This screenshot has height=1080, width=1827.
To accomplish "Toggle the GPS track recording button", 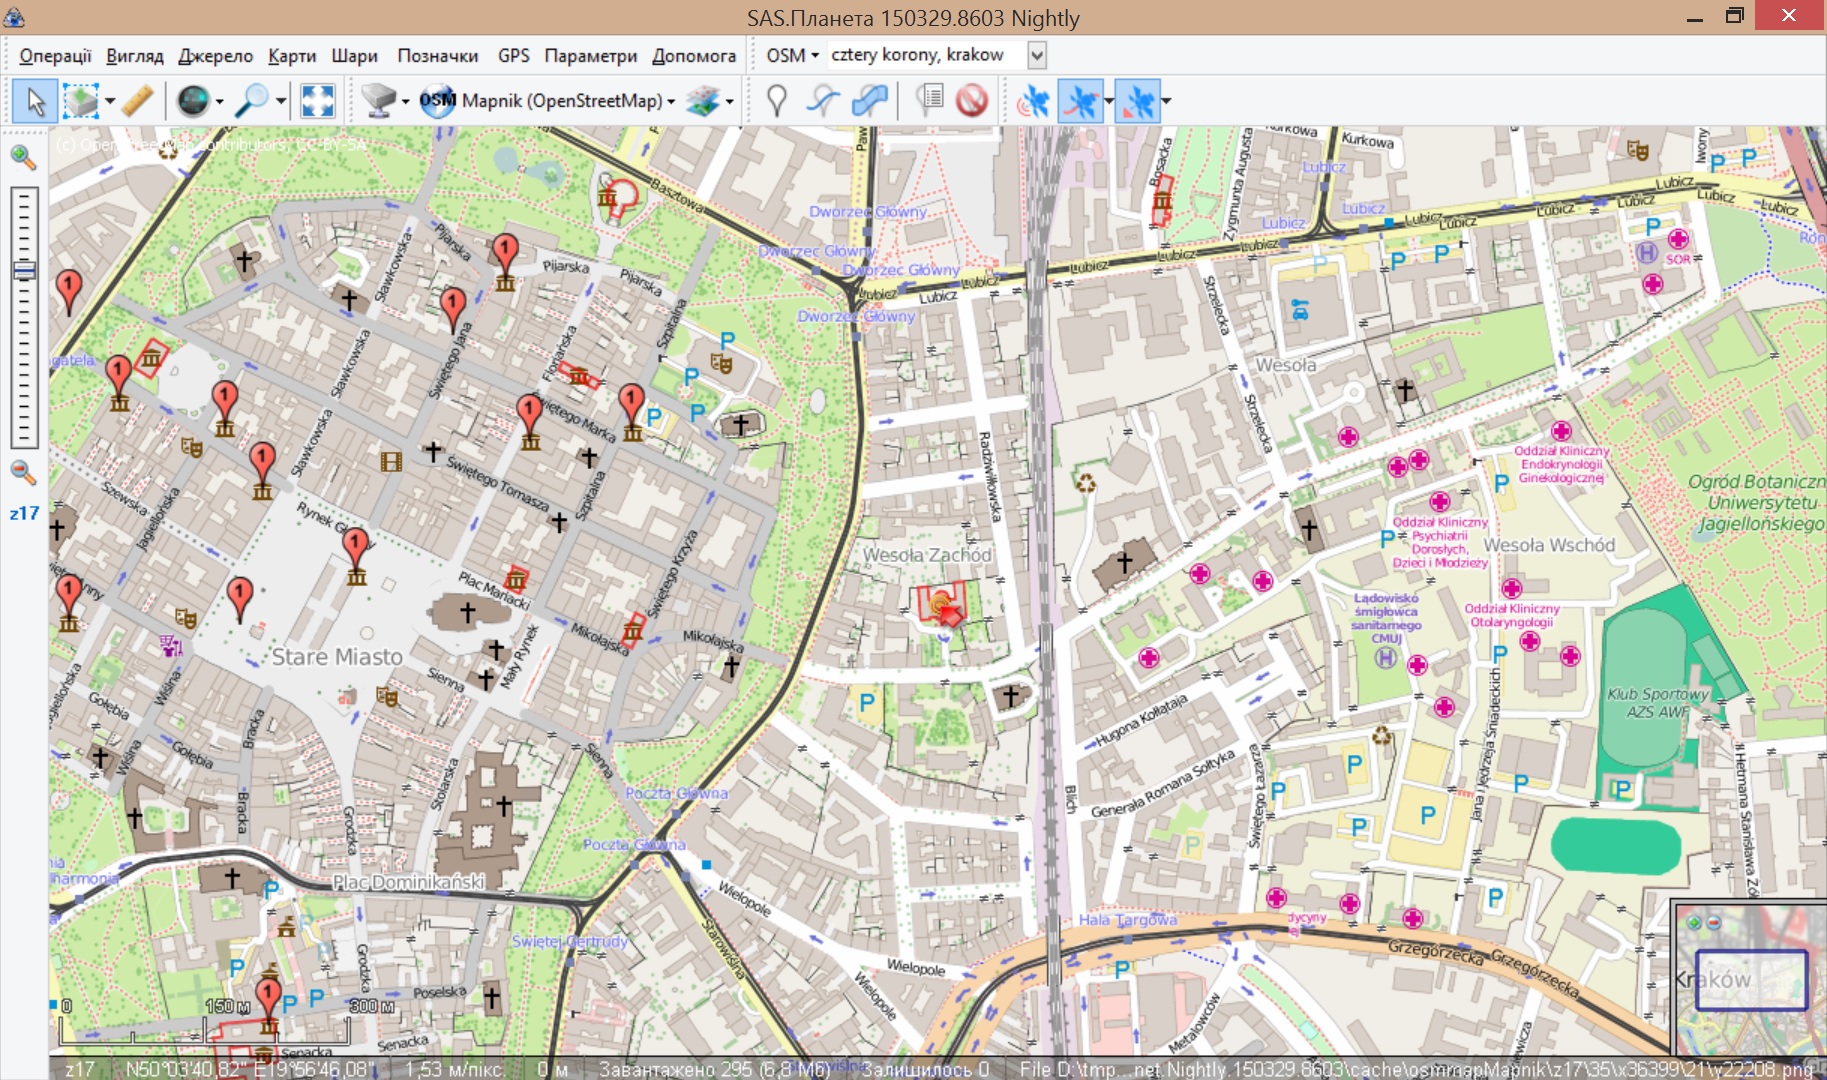I will click(x=1081, y=101).
